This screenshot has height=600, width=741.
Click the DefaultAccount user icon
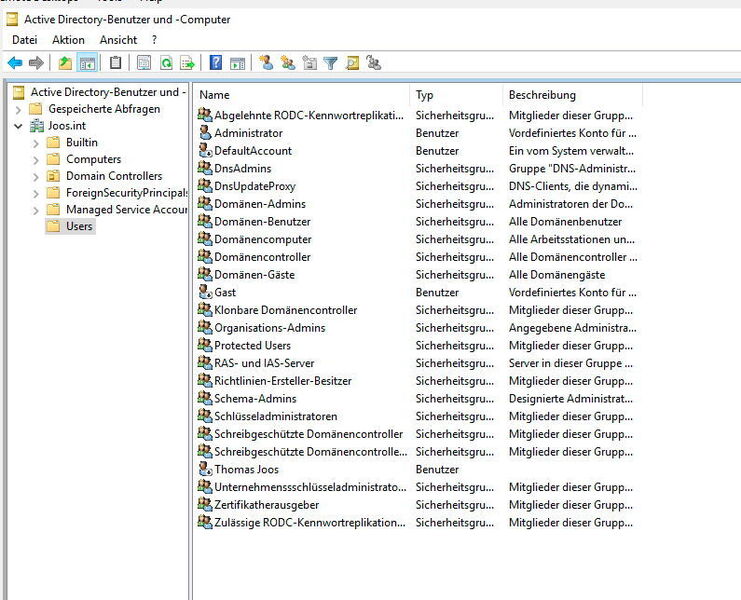(205, 150)
